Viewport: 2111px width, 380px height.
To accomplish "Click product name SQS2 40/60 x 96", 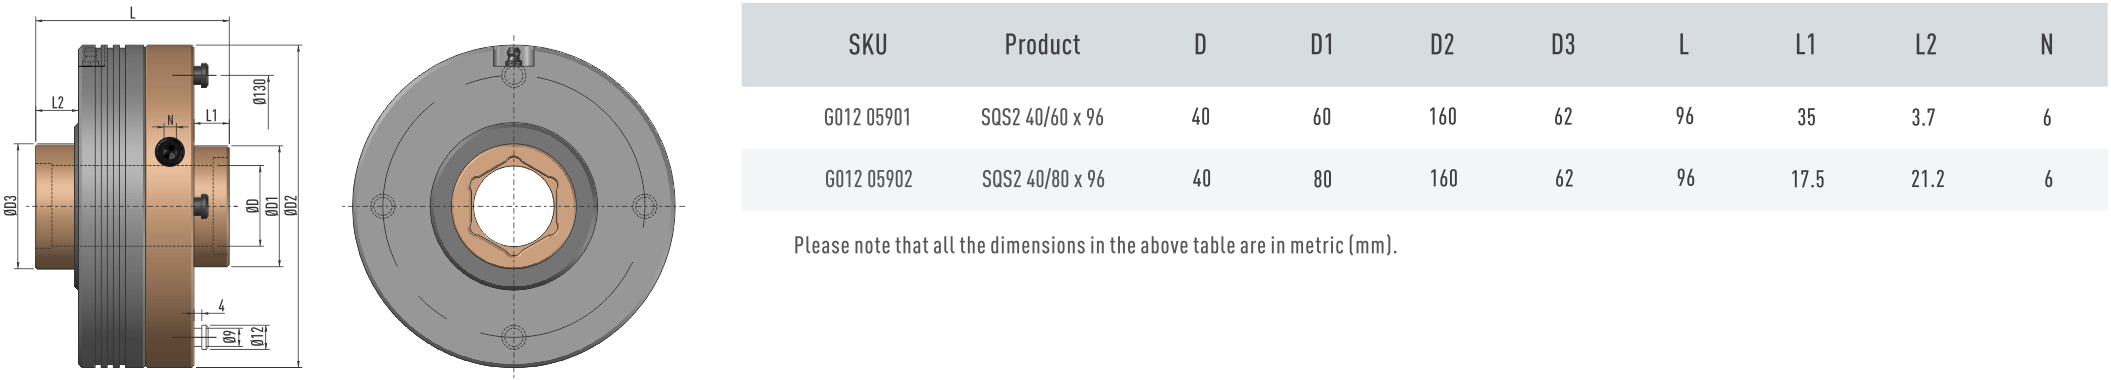I will tap(1042, 118).
